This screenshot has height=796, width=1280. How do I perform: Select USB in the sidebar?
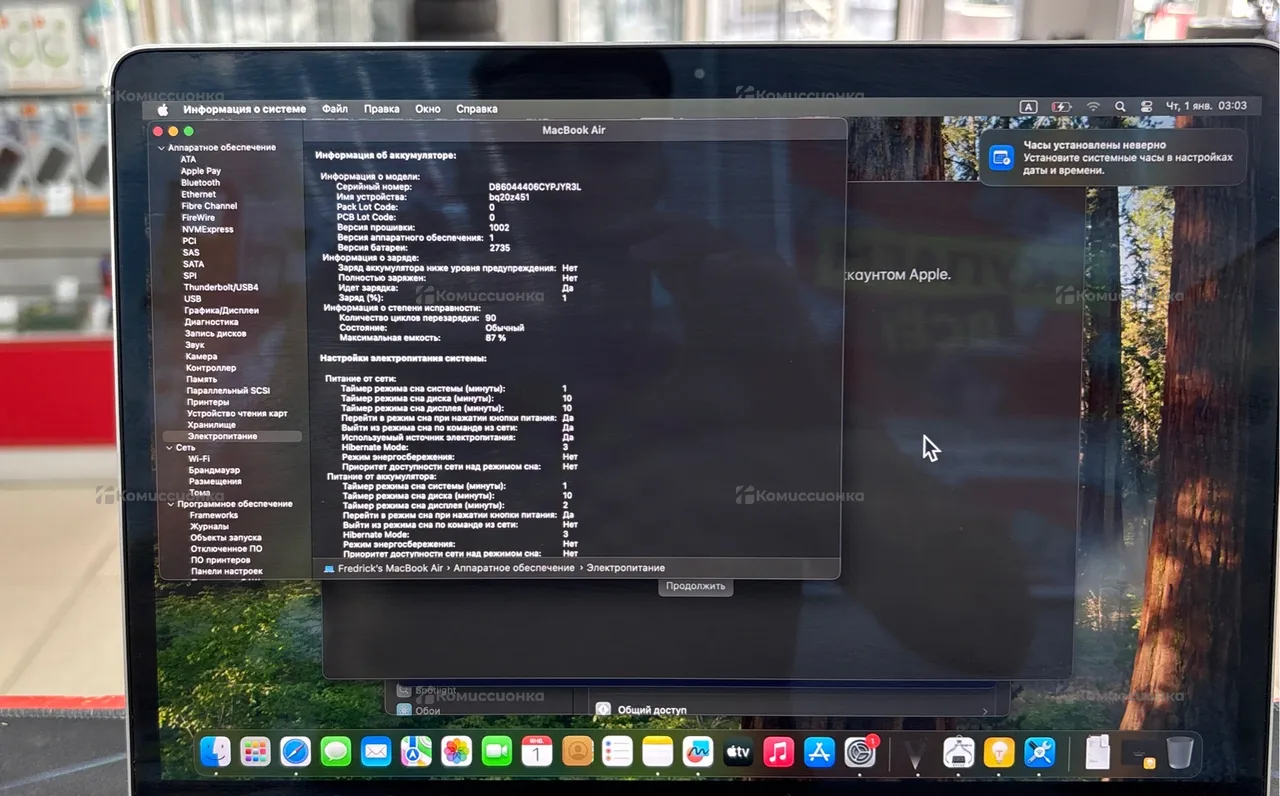point(193,299)
